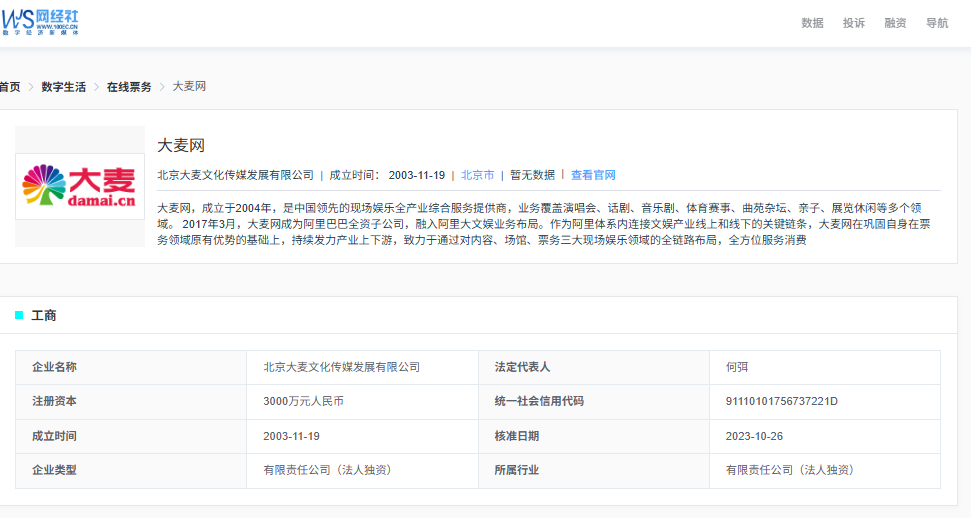Select the header 成立时间 2003-11-19 text

click(387, 175)
